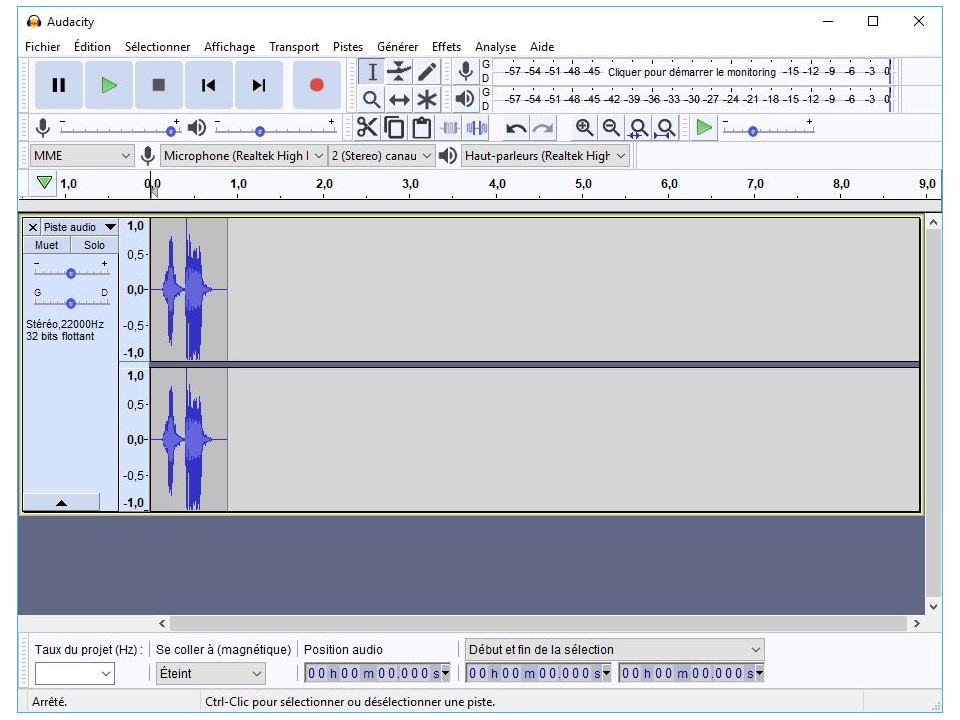Click the Pause transport button
Image resolution: width=960 pixels, height=720 pixels.
(59, 85)
